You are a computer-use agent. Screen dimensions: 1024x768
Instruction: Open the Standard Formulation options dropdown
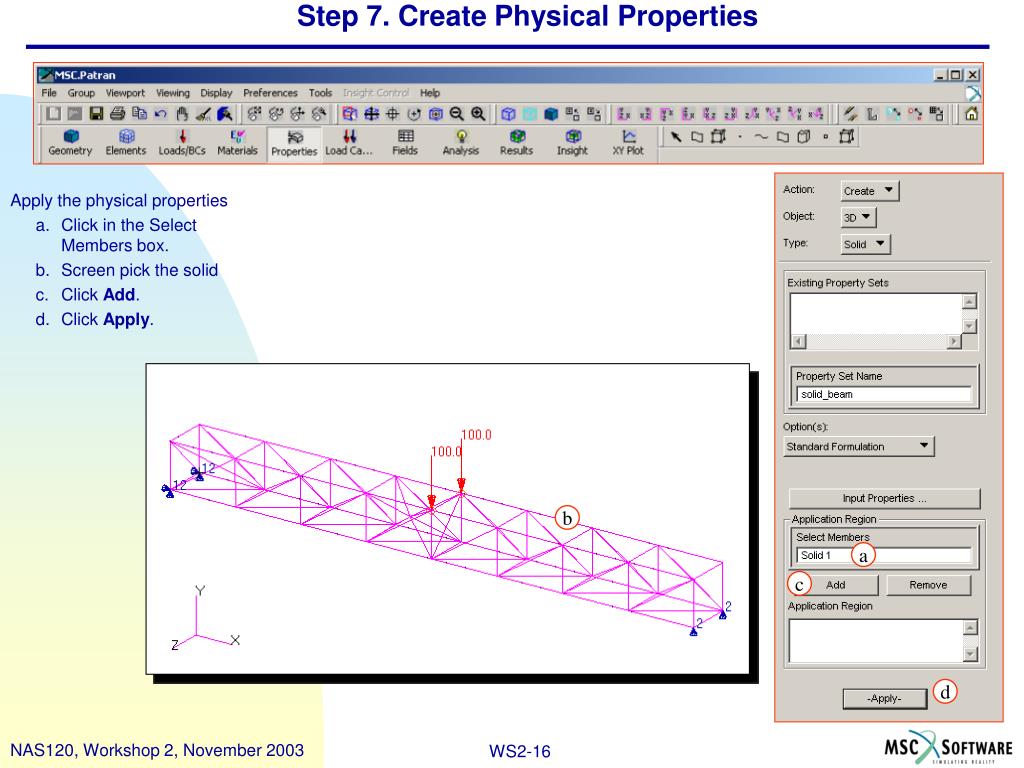[x=859, y=446]
